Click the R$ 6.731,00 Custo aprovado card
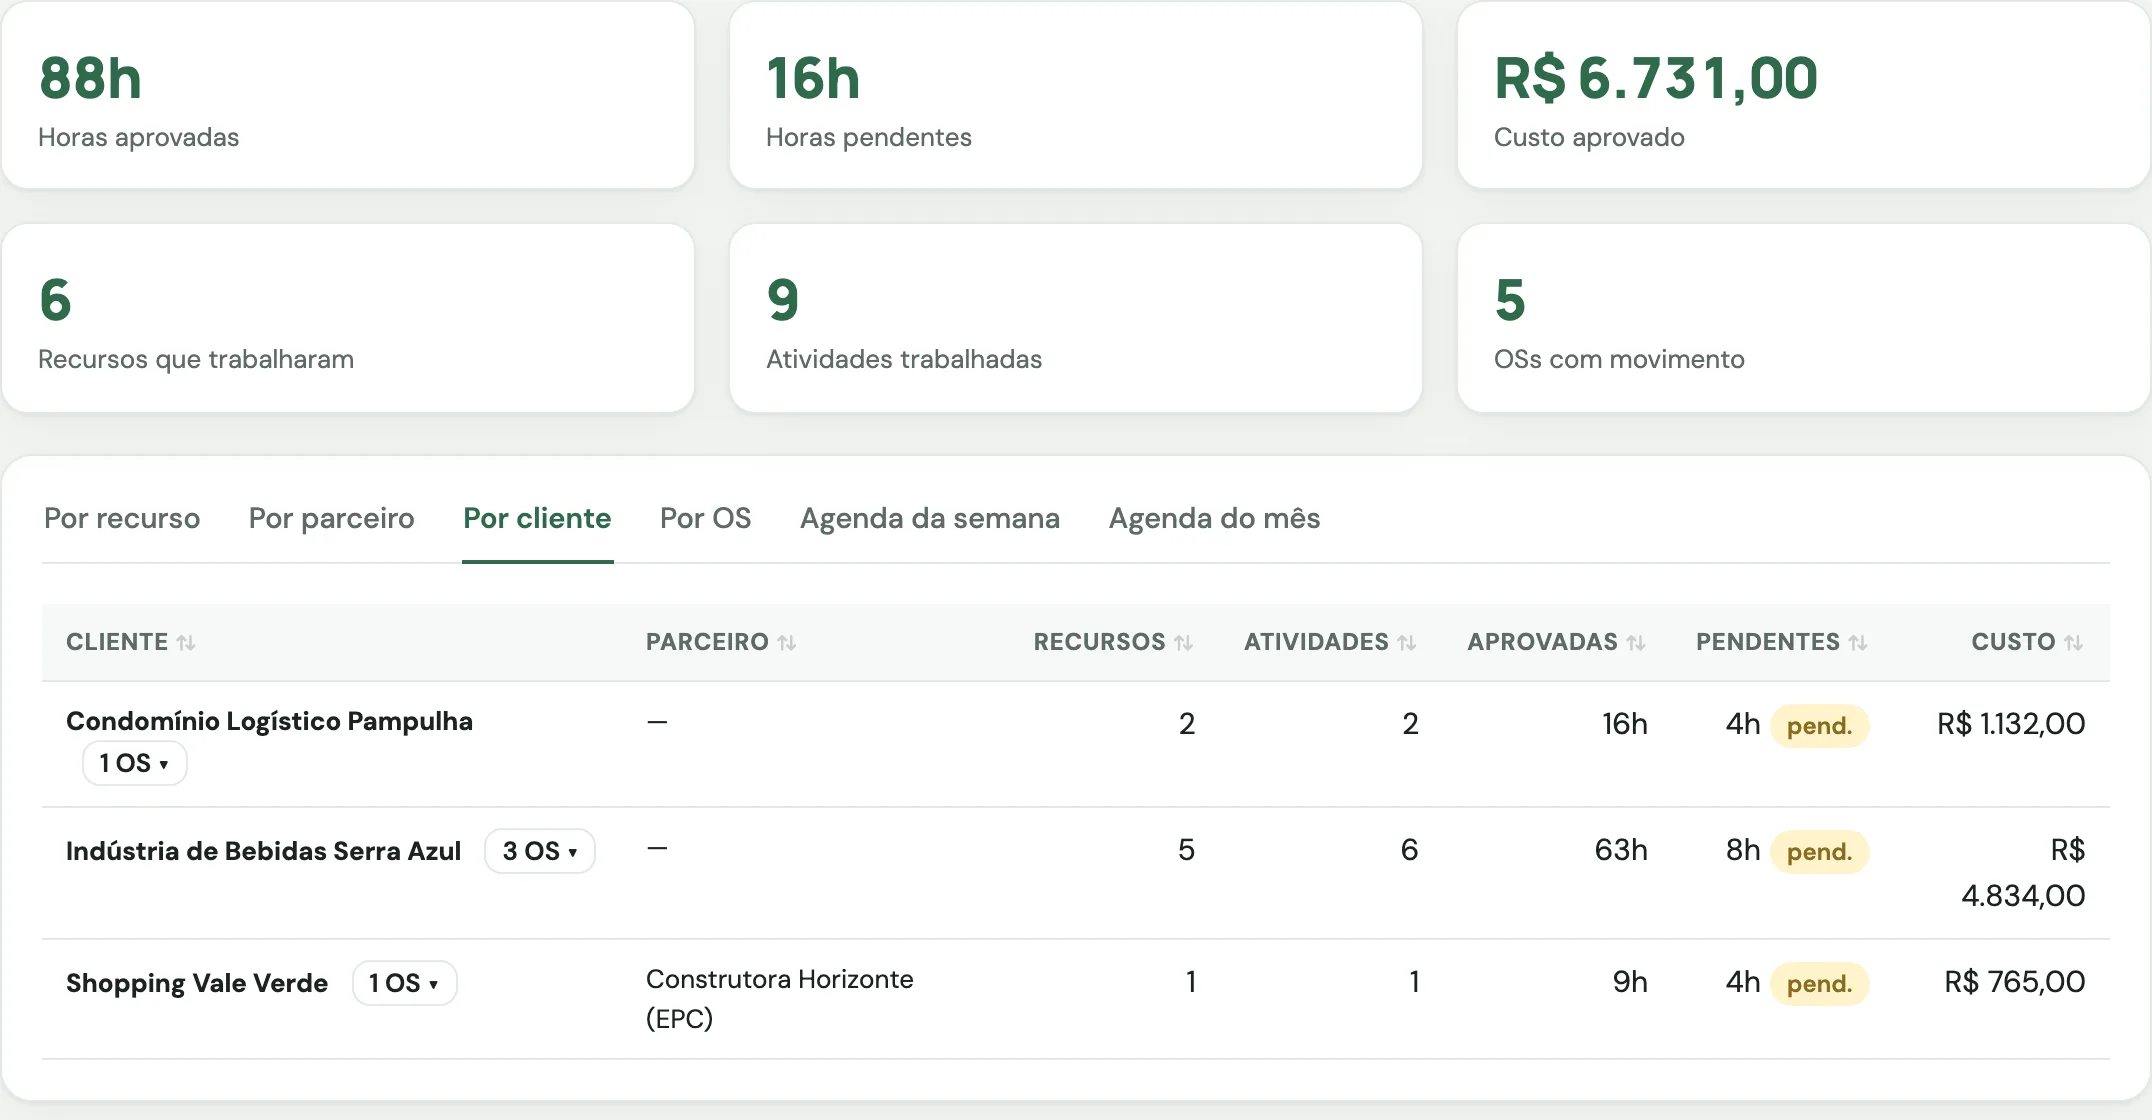Screen dimensions: 2152x1120 coord(1804,95)
